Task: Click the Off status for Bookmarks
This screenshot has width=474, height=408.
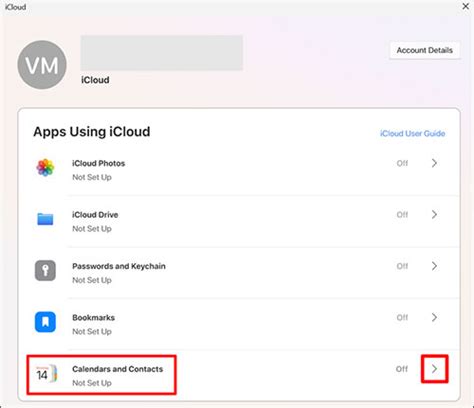Action: click(x=402, y=318)
